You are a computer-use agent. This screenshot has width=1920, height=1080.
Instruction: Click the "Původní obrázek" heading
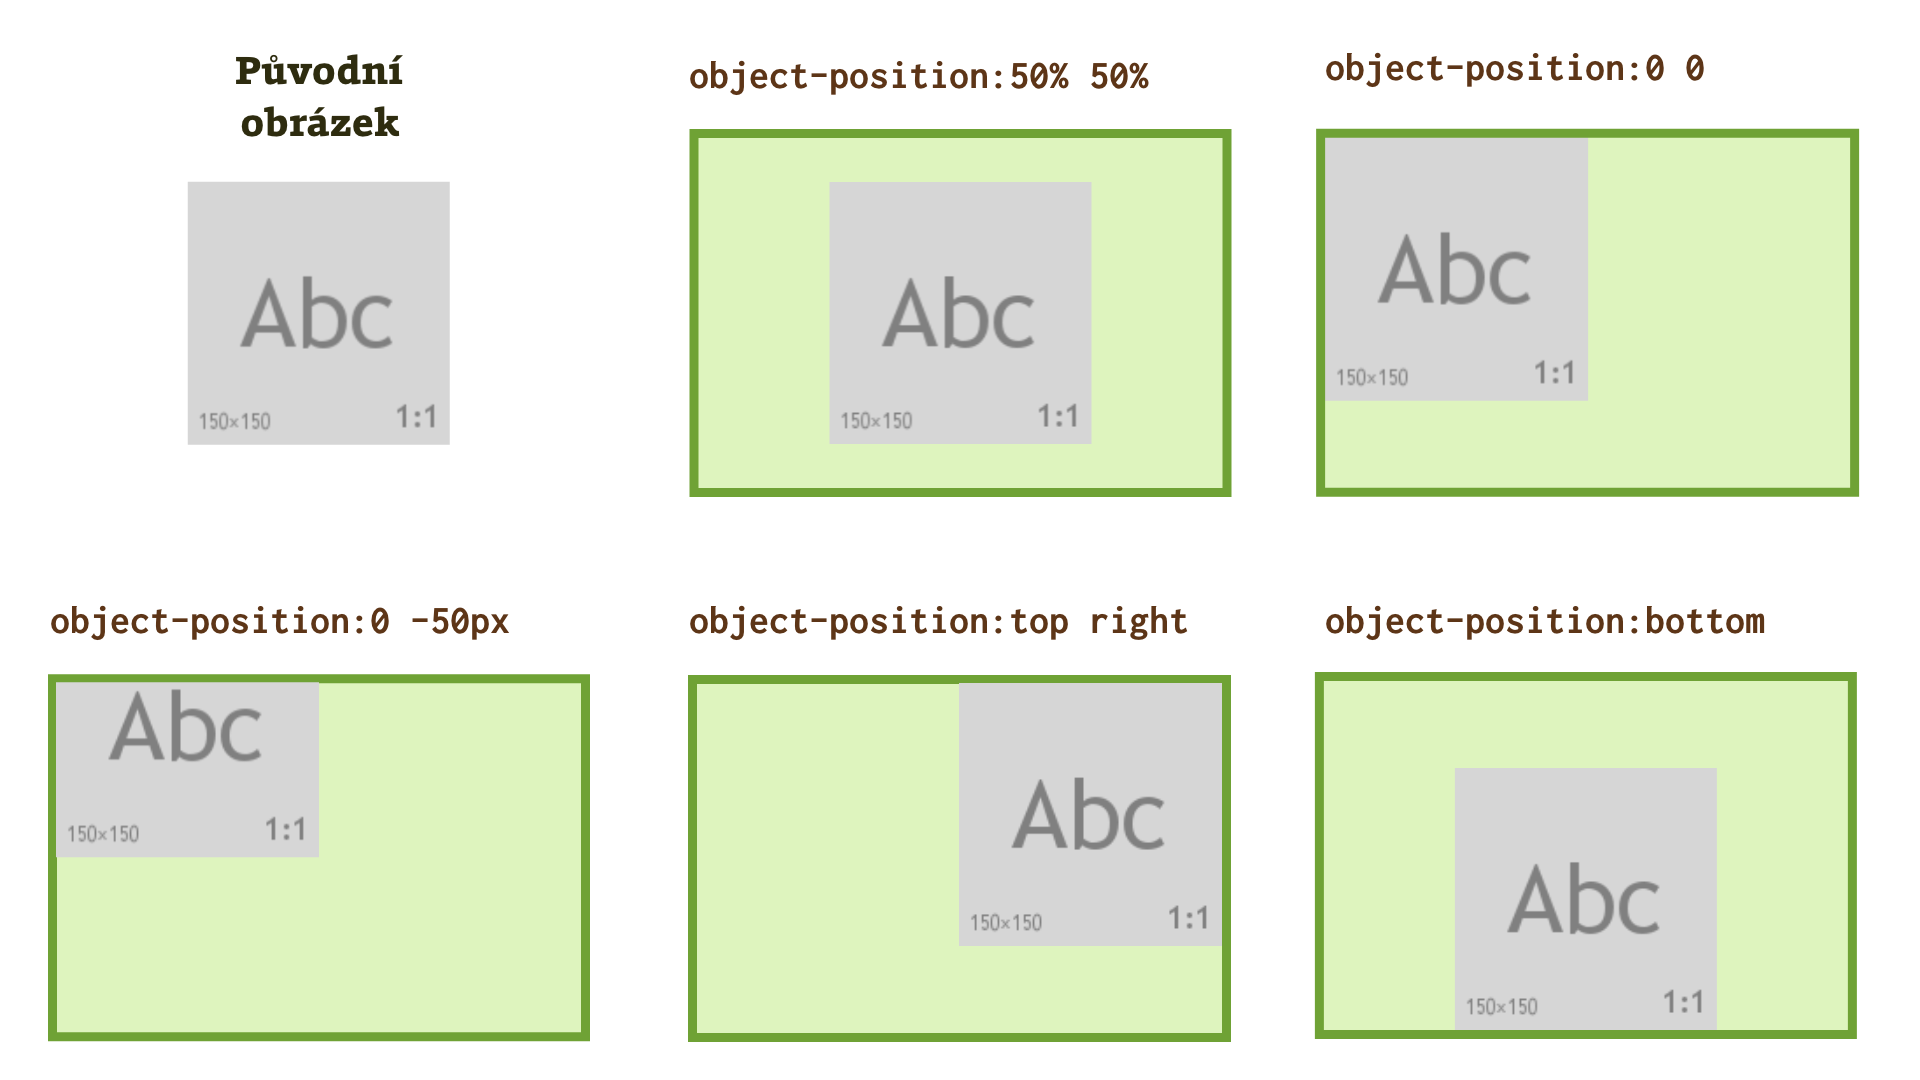coord(319,97)
